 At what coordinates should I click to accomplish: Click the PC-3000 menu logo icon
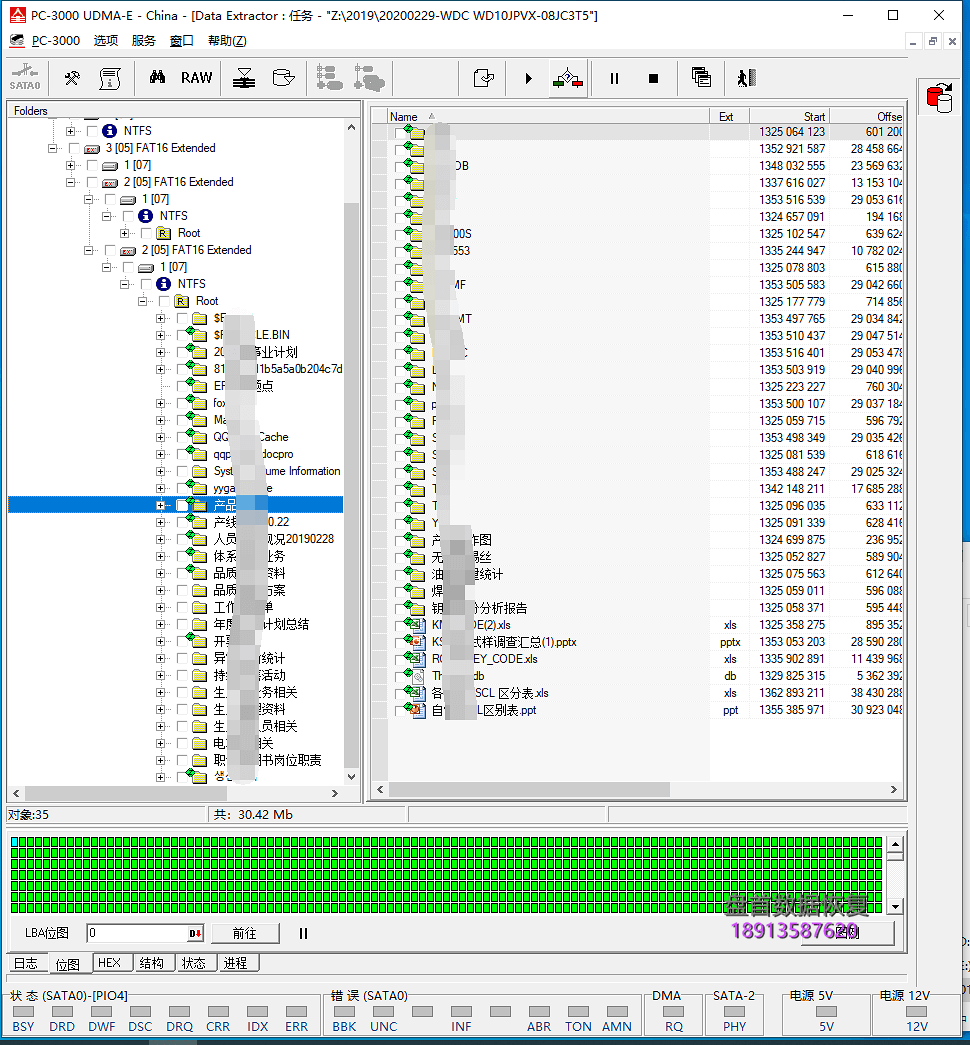tap(17, 41)
